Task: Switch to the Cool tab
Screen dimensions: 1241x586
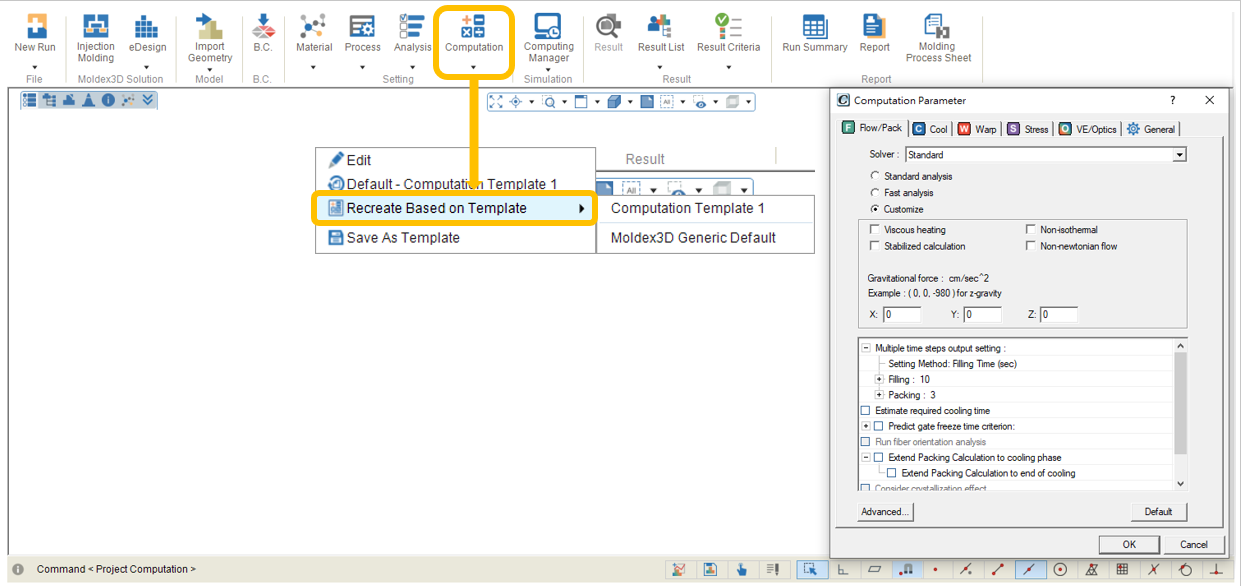Action: tap(930, 129)
